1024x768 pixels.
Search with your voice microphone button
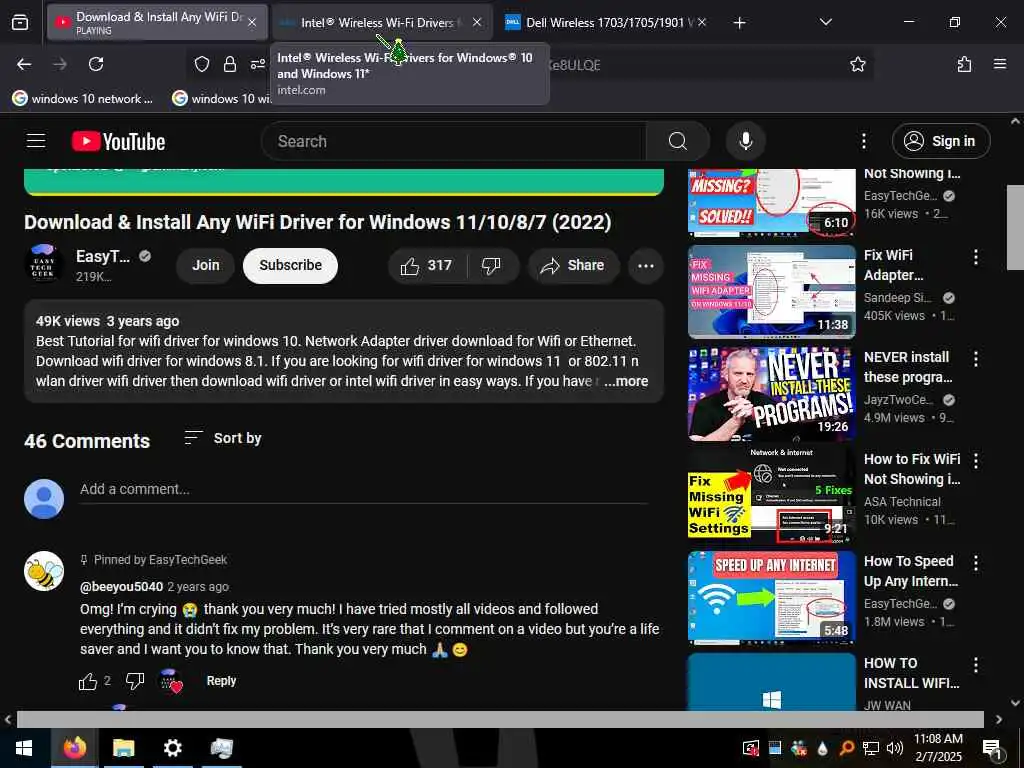[745, 141]
